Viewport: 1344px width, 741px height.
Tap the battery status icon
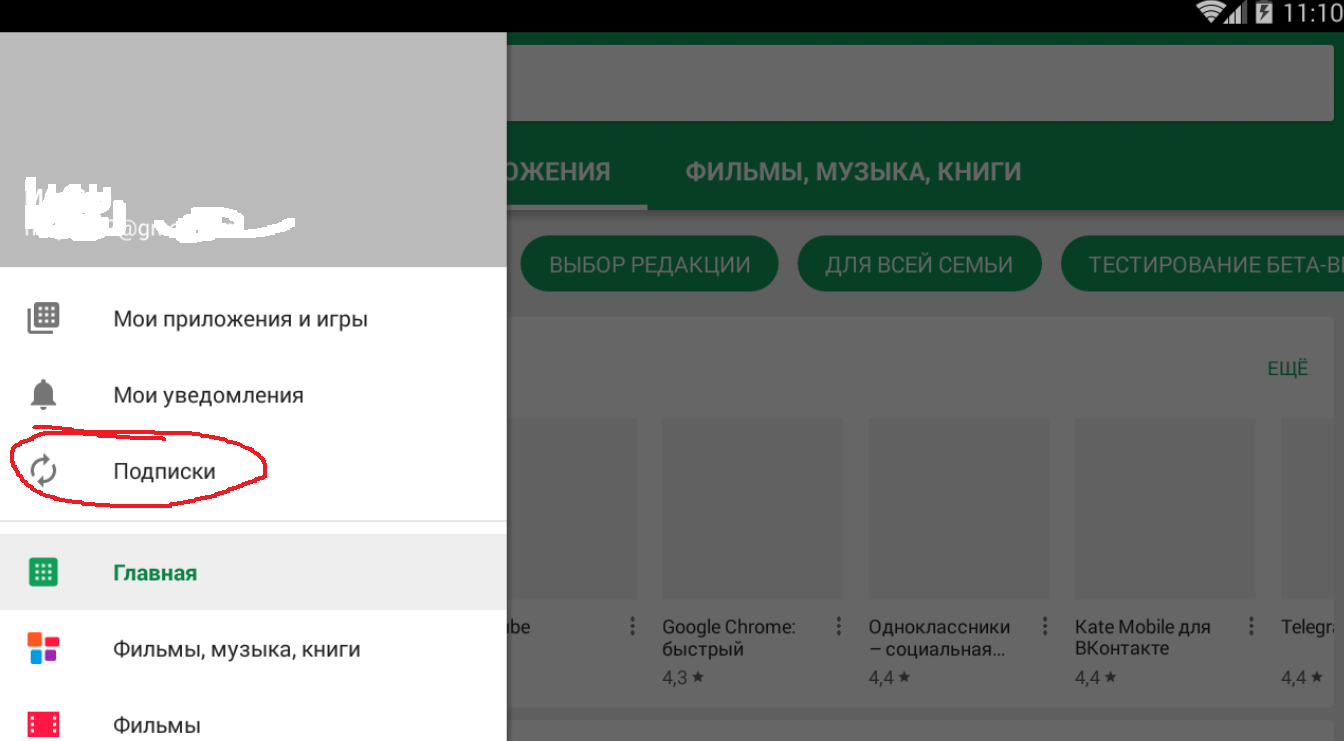(x=1264, y=13)
